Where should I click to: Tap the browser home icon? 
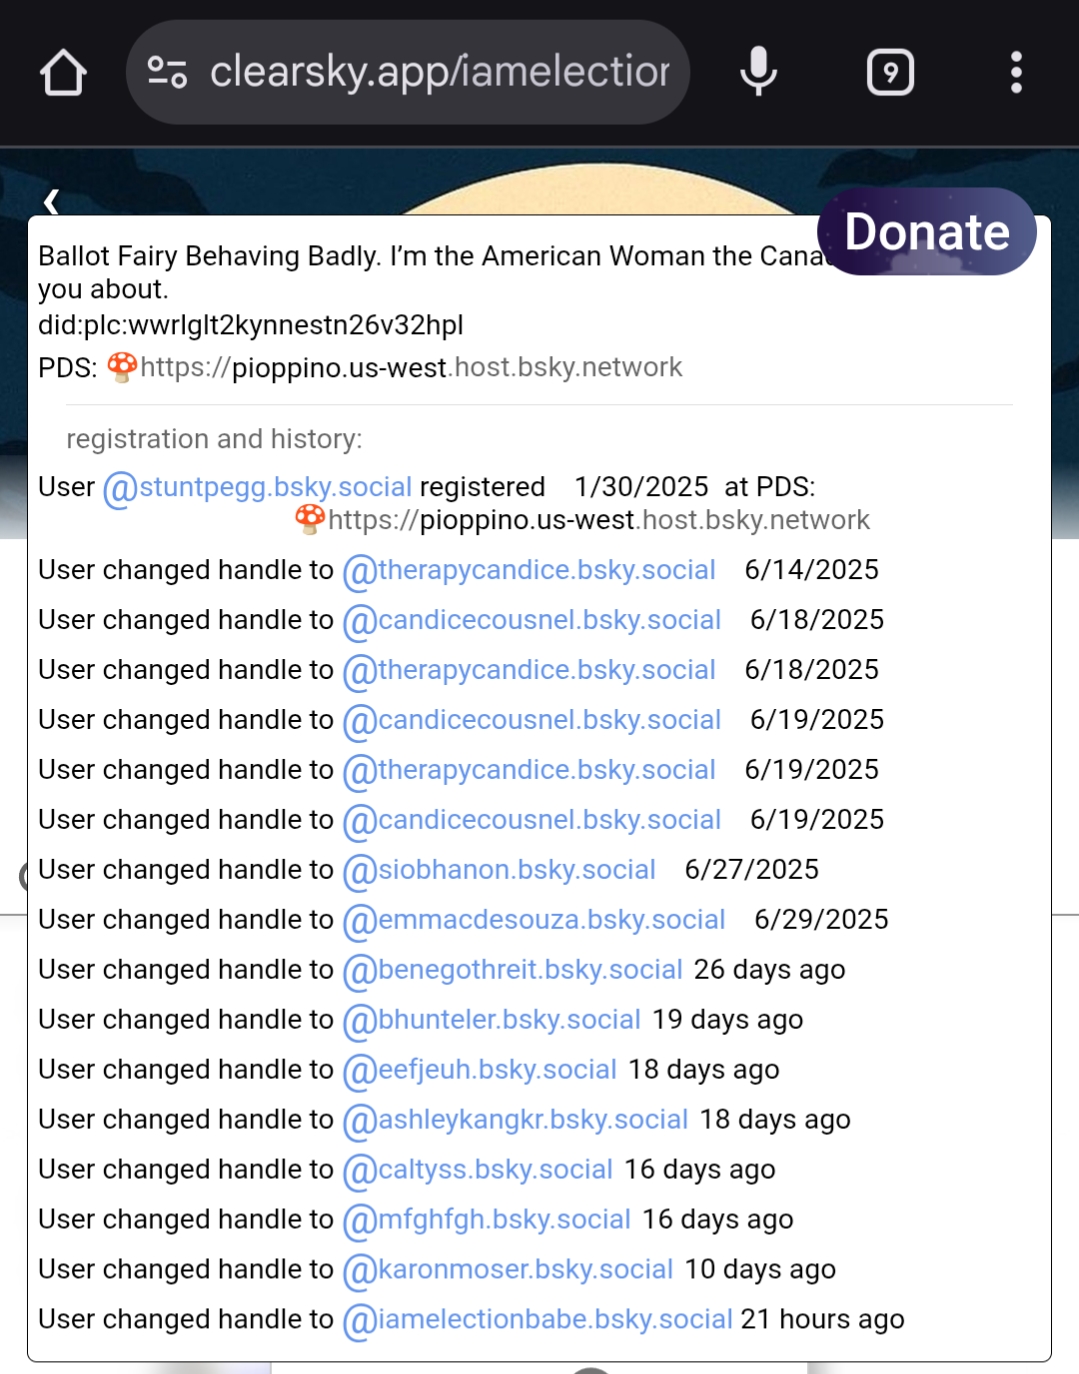pyautogui.click(x=63, y=73)
